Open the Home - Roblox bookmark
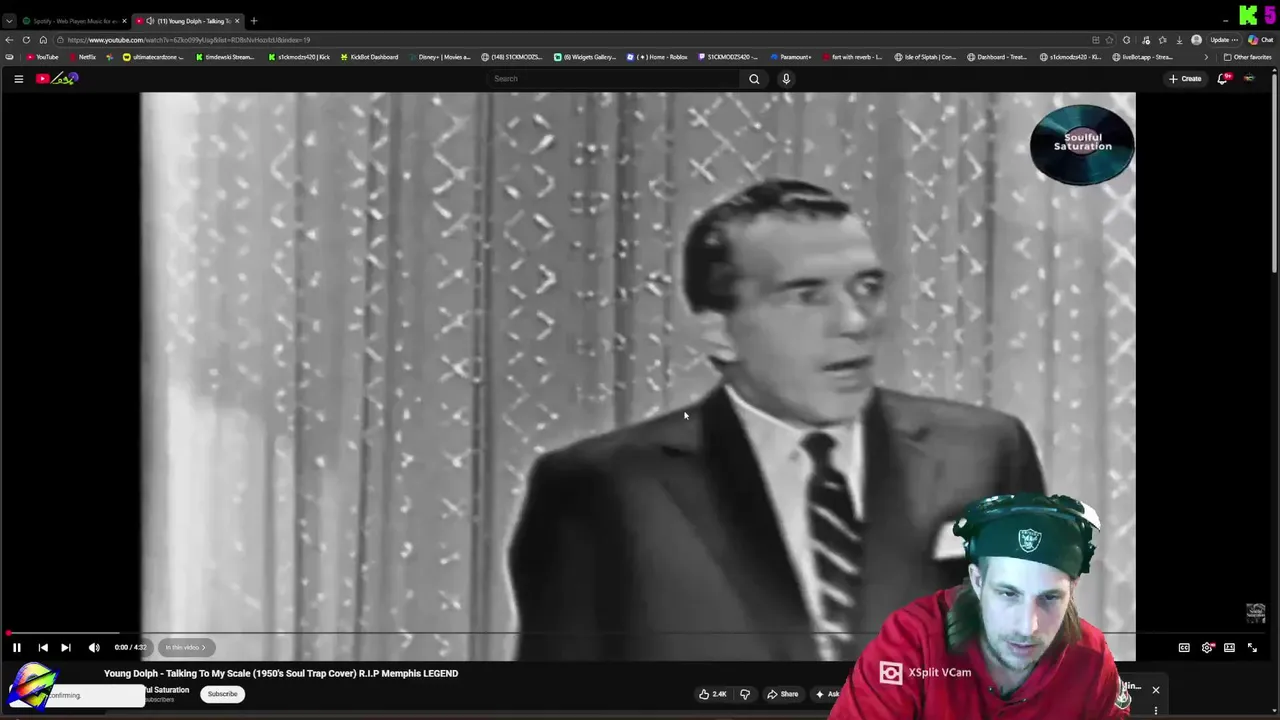 point(657,57)
